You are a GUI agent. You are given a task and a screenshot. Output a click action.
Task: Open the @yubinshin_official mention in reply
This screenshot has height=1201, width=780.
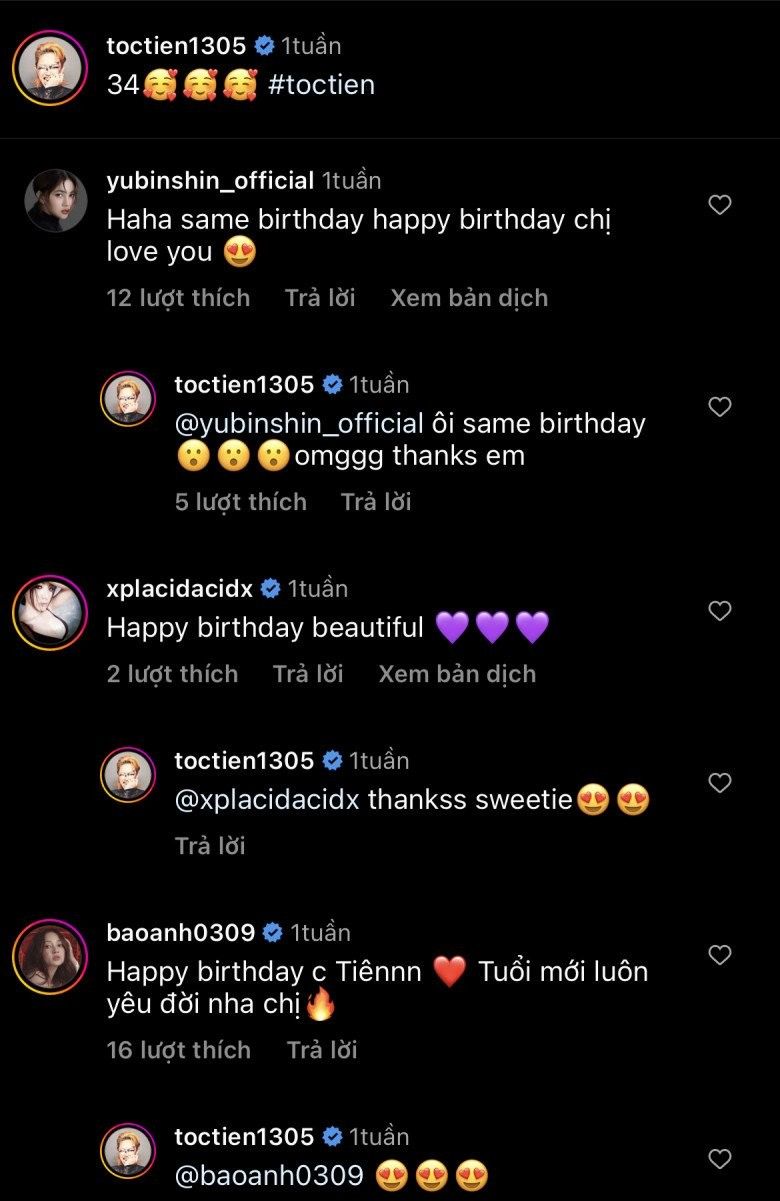[300, 423]
